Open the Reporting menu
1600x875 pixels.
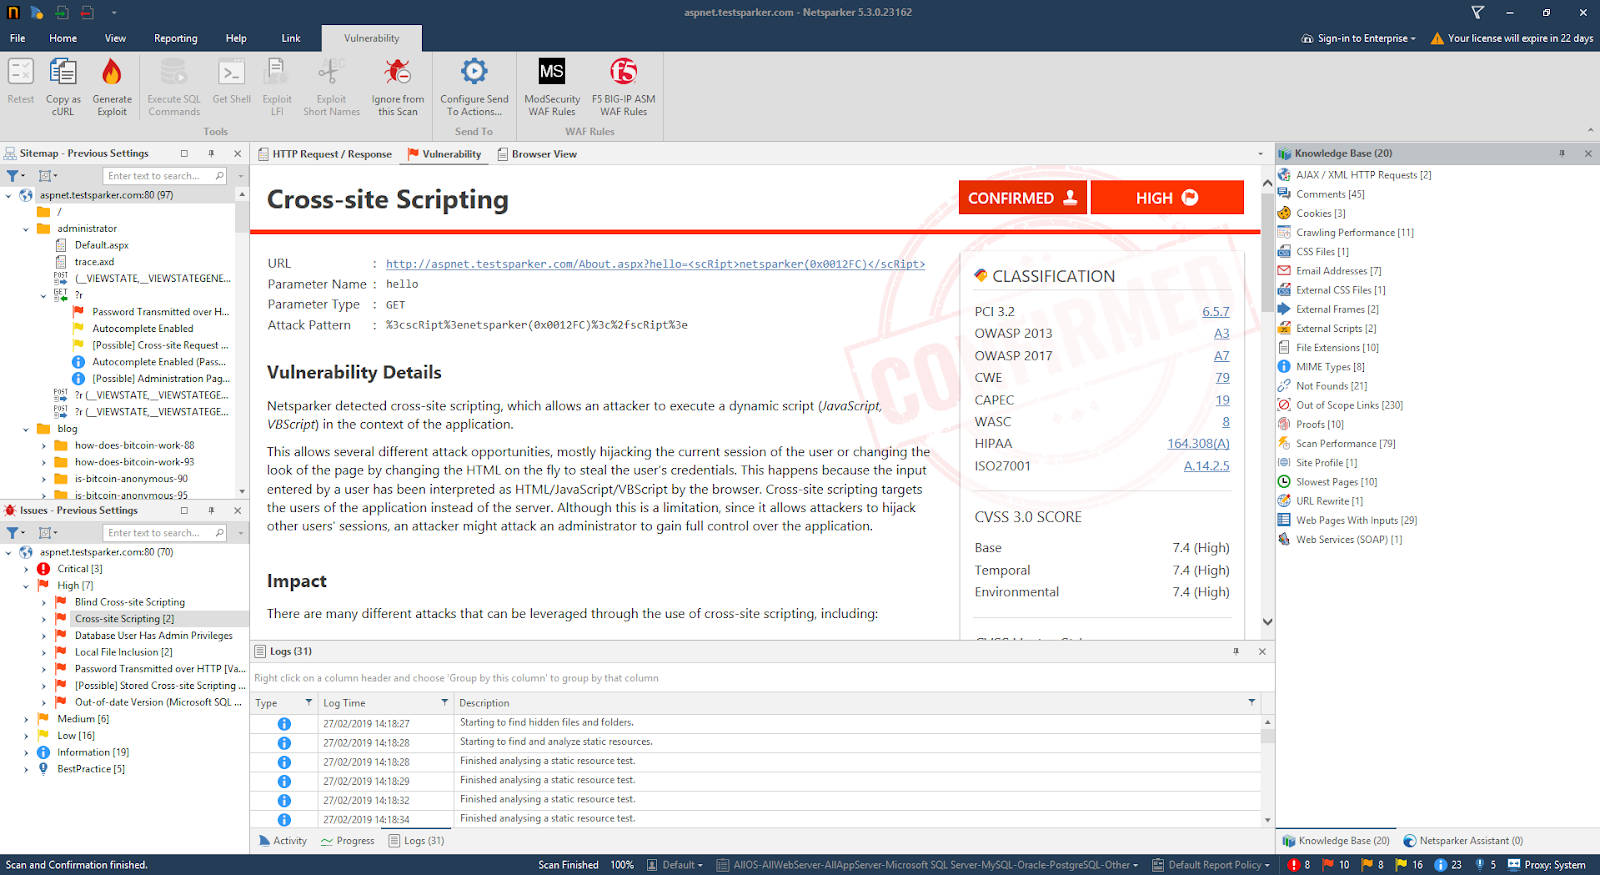tap(175, 38)
